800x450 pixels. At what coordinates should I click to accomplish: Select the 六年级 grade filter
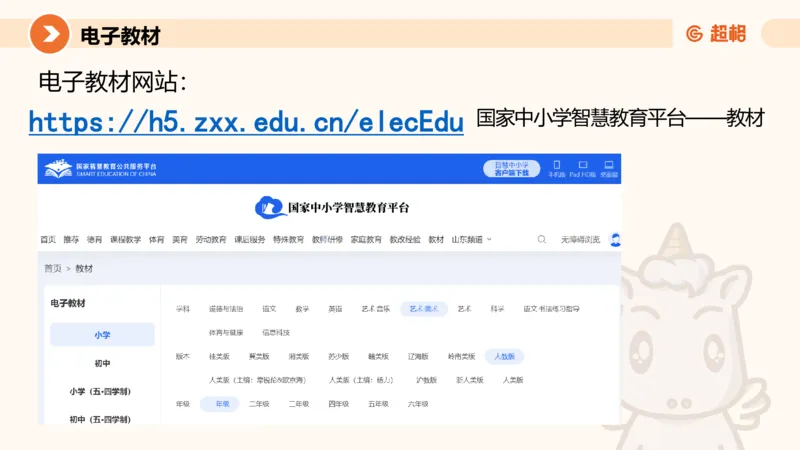coord(418,404)
